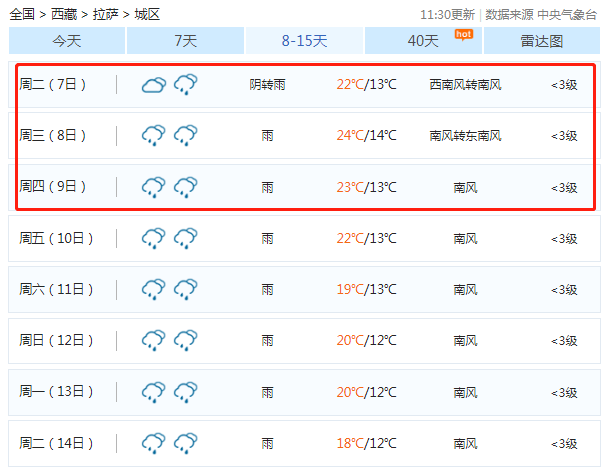Click 20℃/12℃ on the 周日 (12日) row
The width and height of the screenshot is (608, 475).
point(366,340)
